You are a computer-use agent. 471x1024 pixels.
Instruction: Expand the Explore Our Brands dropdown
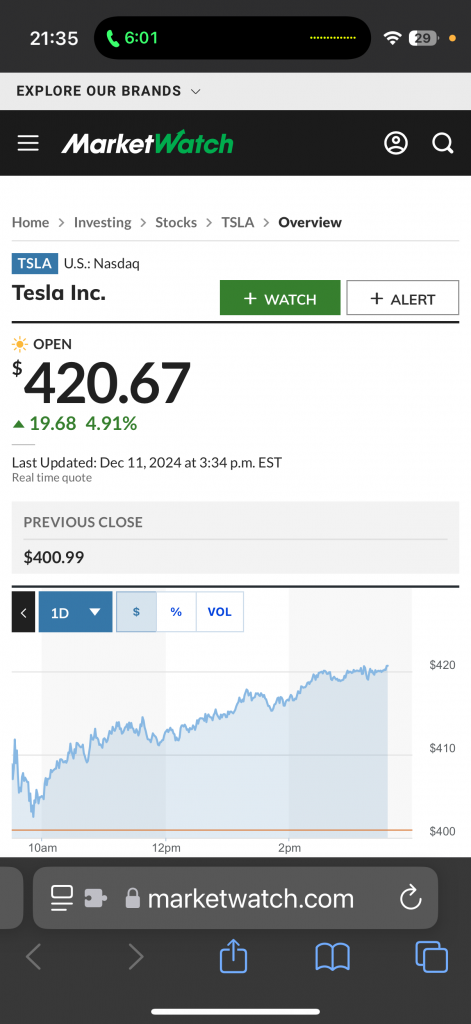pyautogui.click(x=108, y=91)
